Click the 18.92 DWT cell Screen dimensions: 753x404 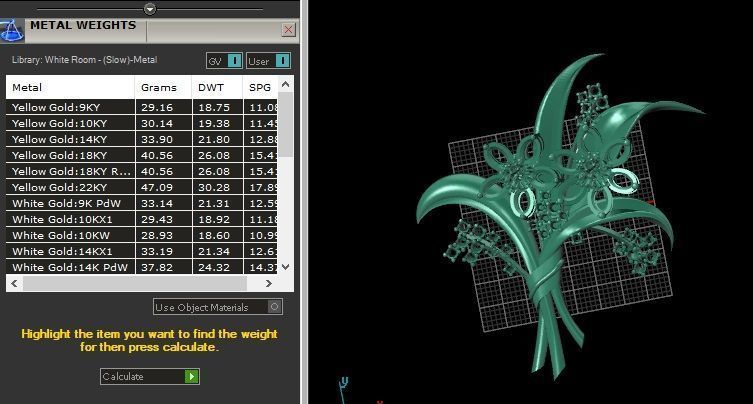[x=218, y=219]
